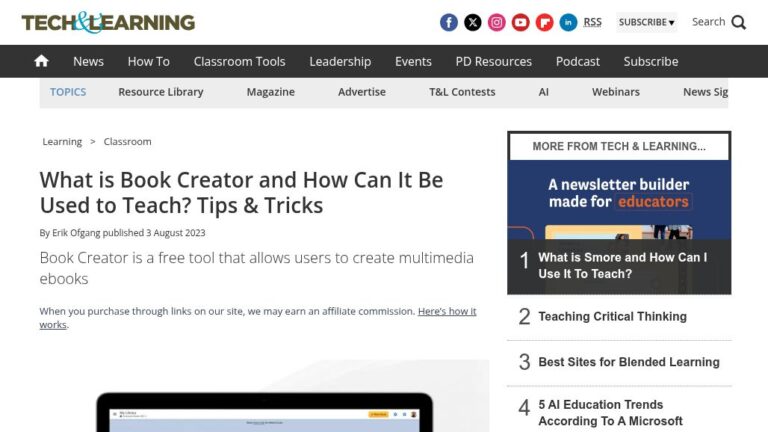Select Magazine topic
Viewport: 768px width, 432px height.
(x=270, y=92)
